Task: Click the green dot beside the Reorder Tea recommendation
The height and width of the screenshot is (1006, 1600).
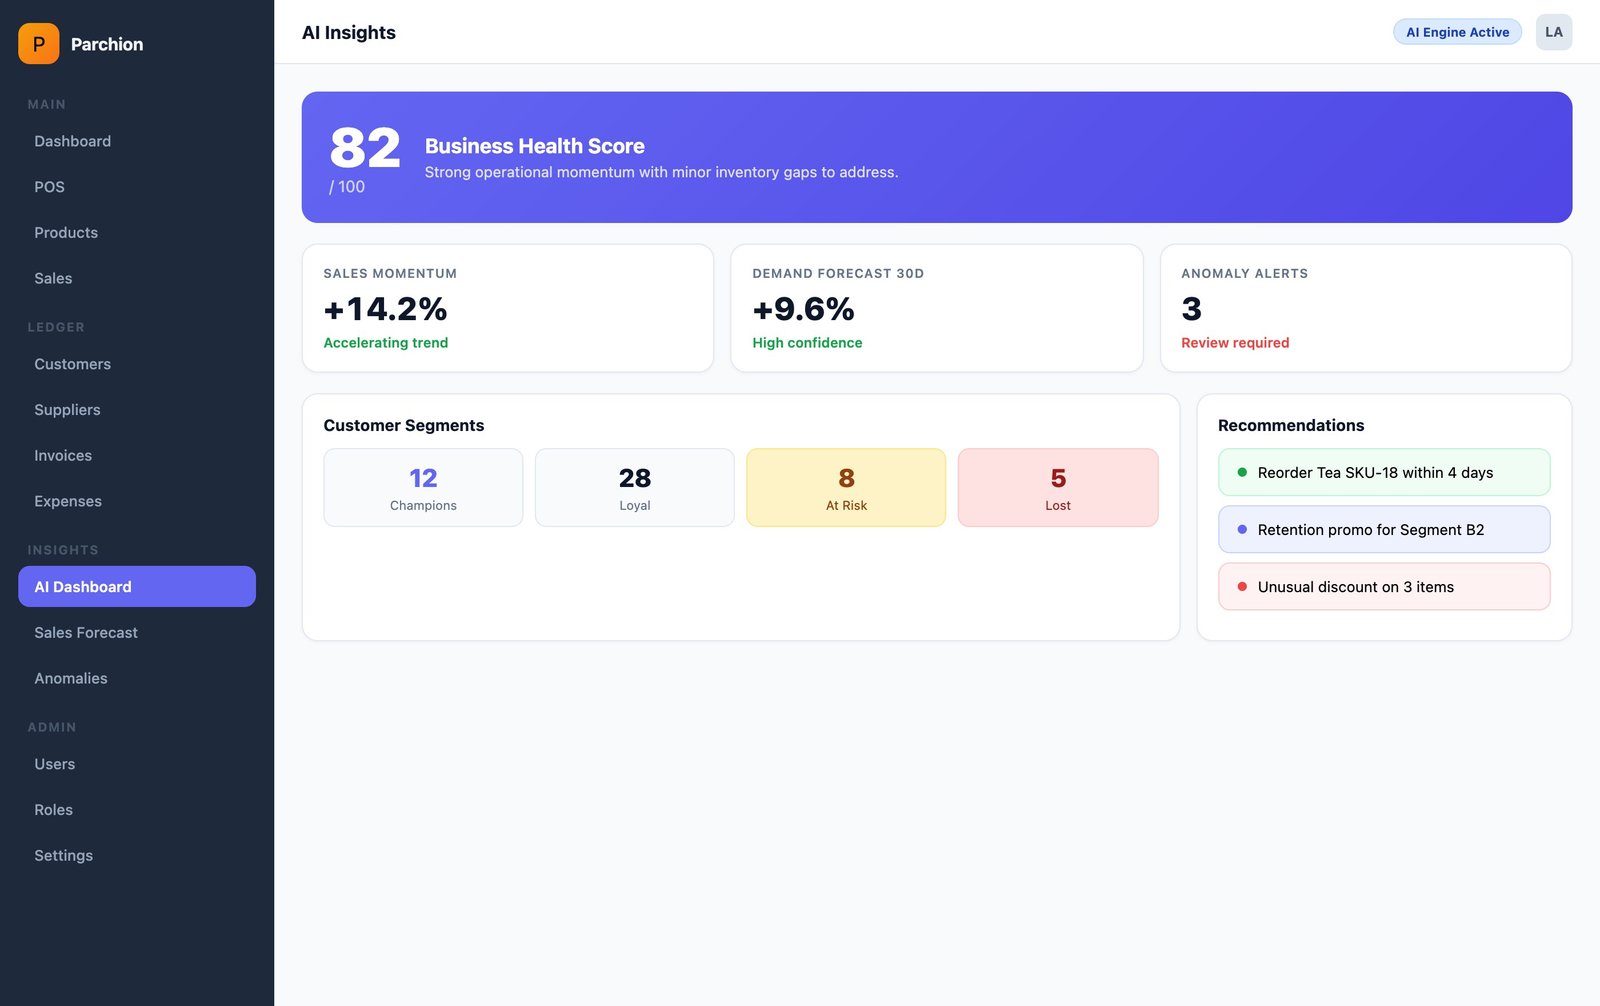Action: click(x=1242, y=471)
